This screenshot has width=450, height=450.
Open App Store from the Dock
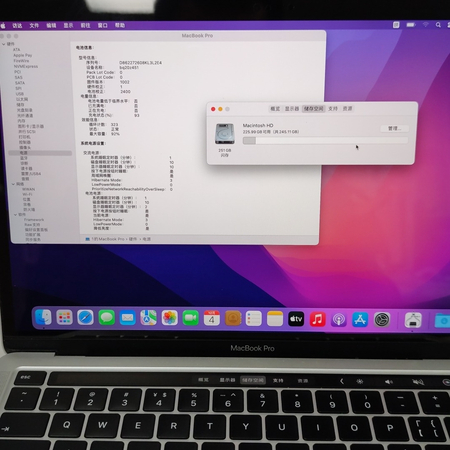point(360,320)
